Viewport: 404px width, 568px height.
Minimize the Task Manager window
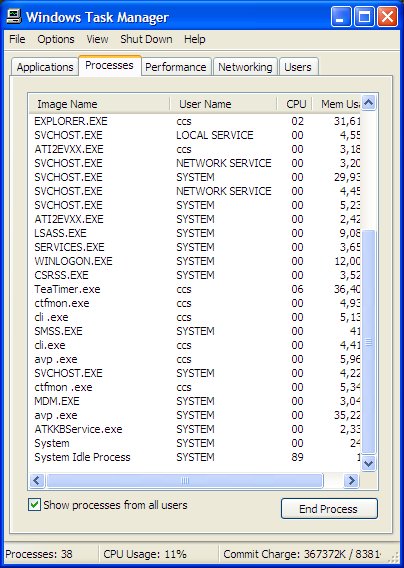click(341, 17)
